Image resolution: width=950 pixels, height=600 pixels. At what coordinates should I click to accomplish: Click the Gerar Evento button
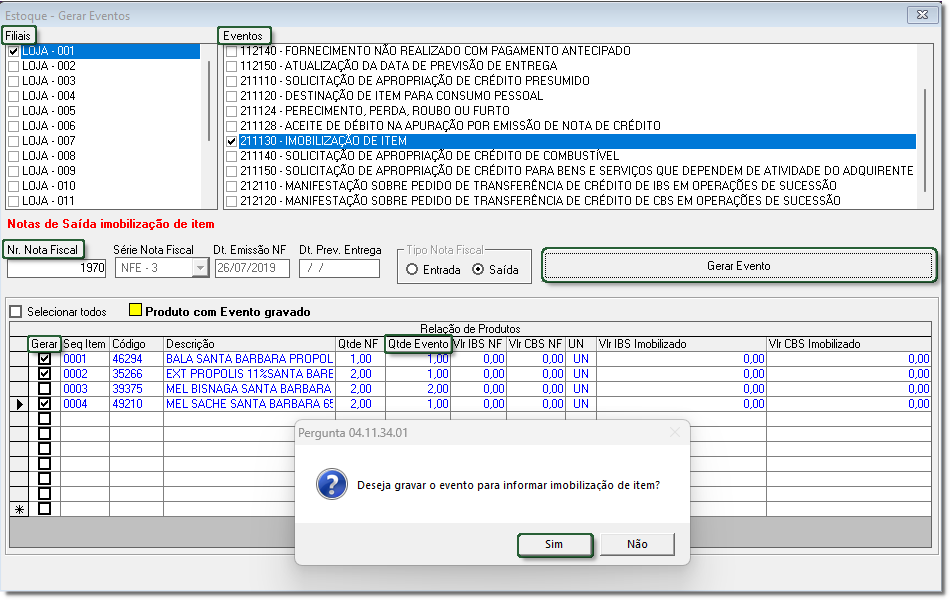(738, 265)
